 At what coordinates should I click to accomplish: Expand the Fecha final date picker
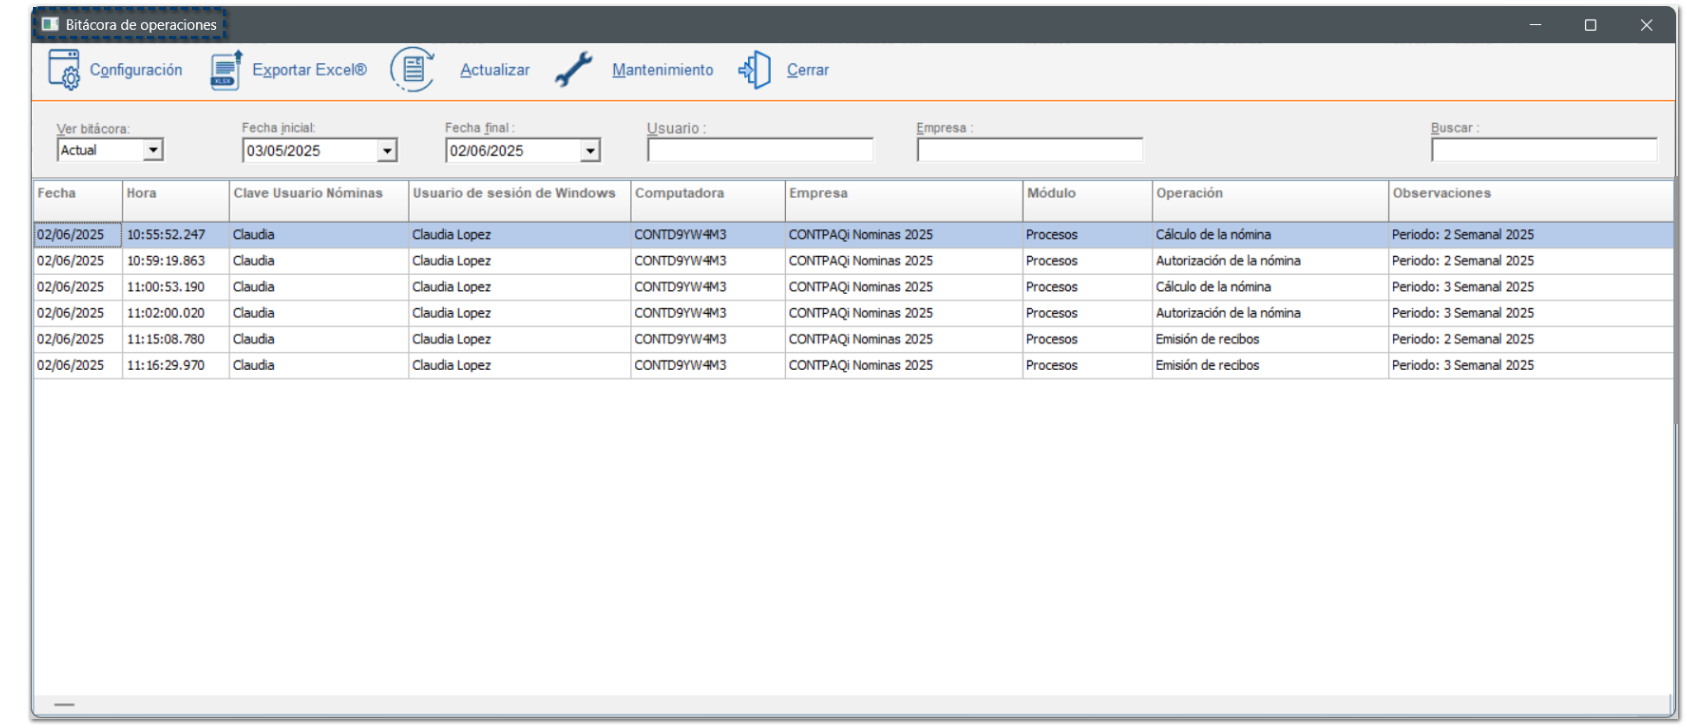coord(590,151)
